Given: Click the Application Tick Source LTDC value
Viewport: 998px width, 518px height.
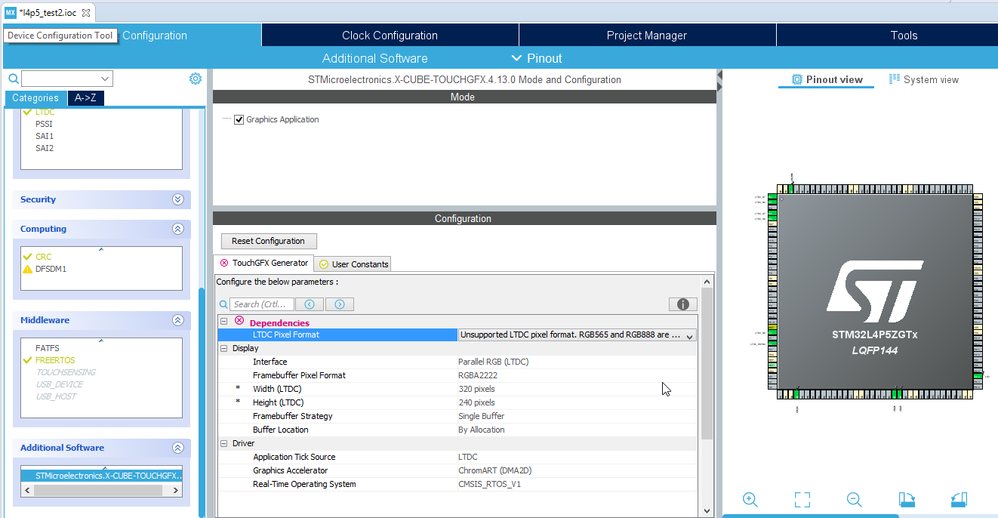Looking at the screenshot, I should point(468,457).
